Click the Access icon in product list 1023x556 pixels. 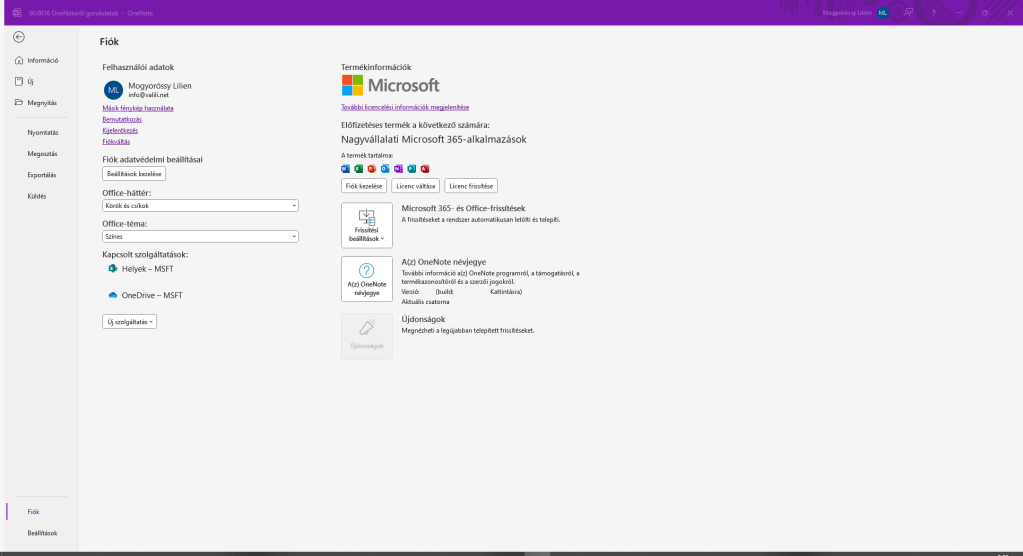click(x=425, y=169)
